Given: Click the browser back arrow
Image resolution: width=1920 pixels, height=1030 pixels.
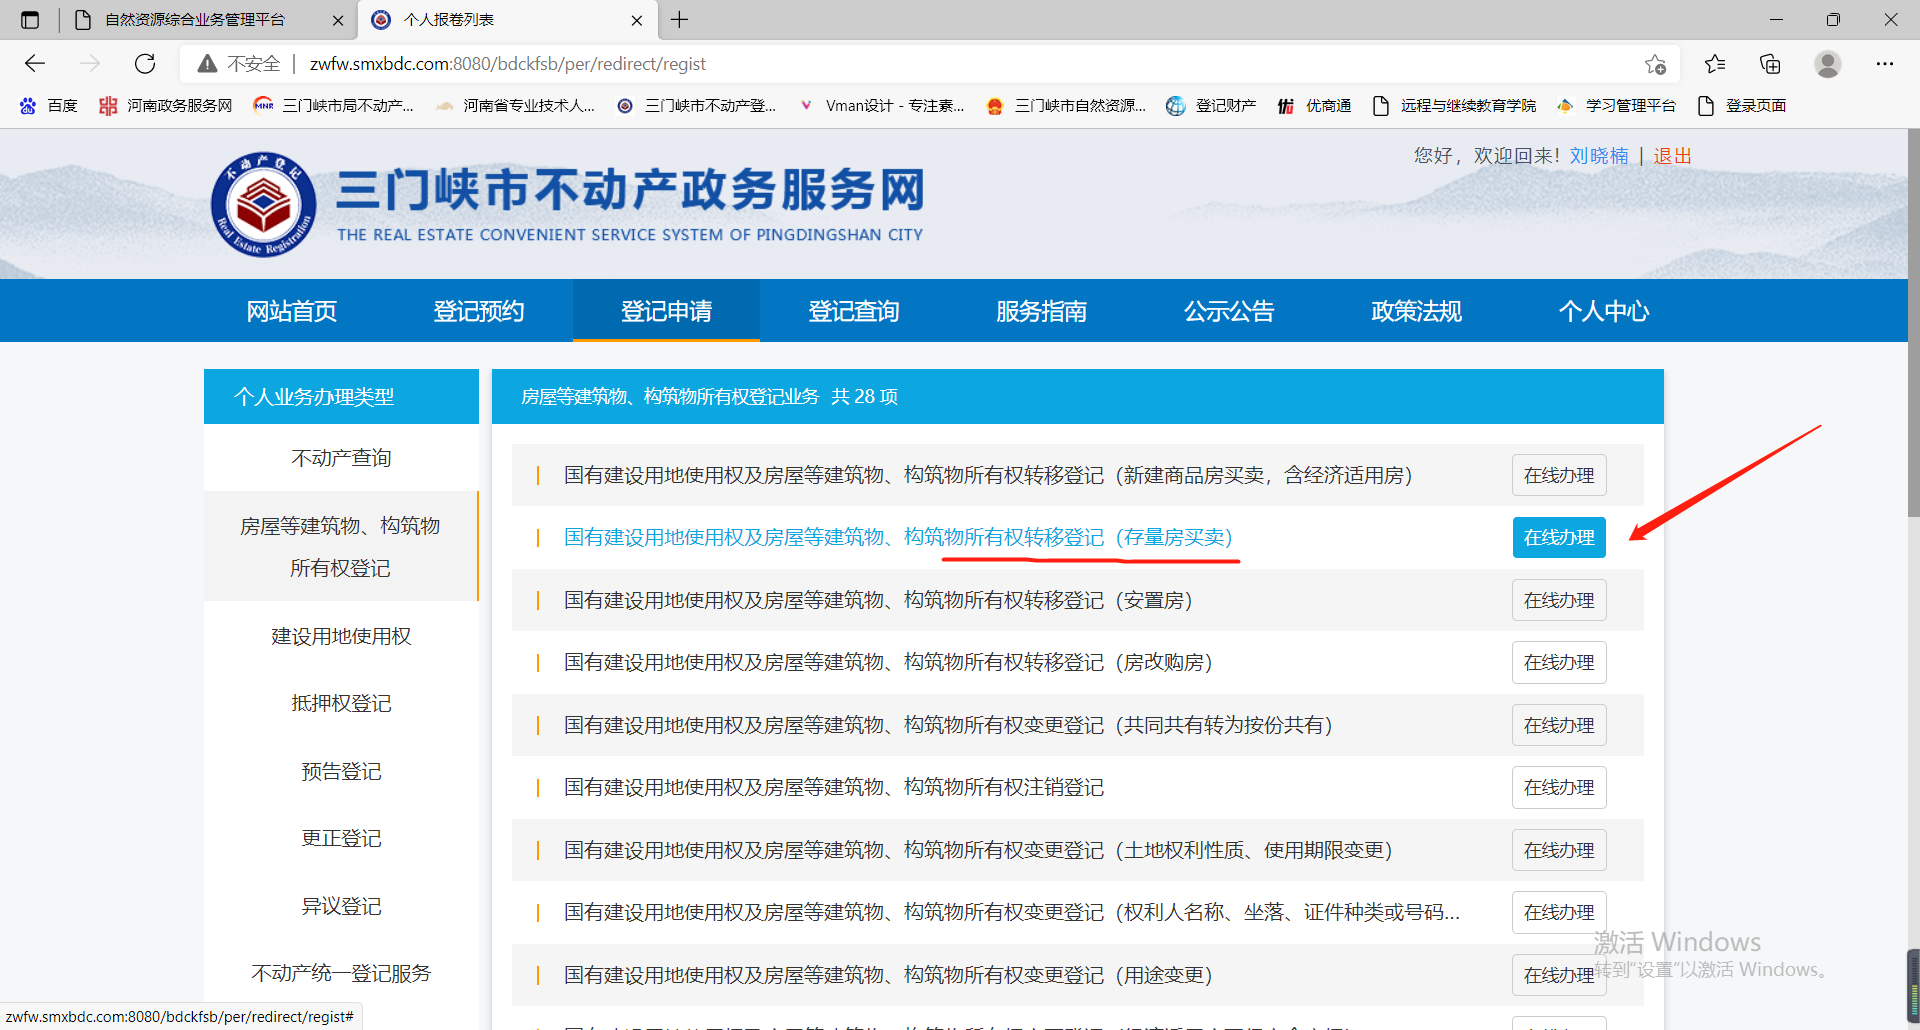Looking at the screenshot, I should pos(35,64).
